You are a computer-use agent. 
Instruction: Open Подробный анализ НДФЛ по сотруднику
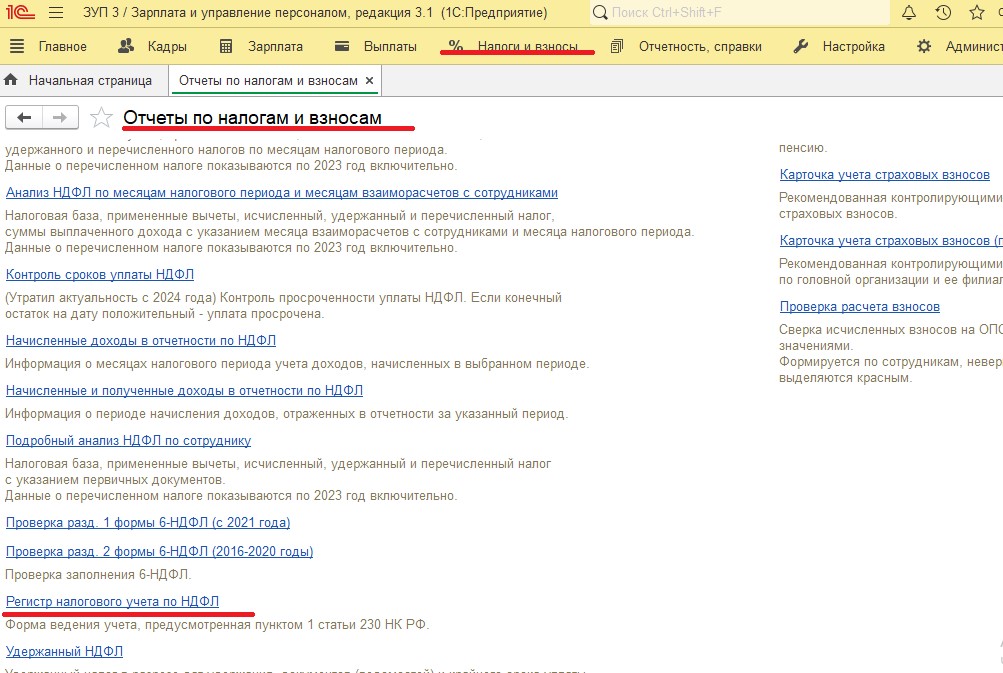click(x=129, y=440)
